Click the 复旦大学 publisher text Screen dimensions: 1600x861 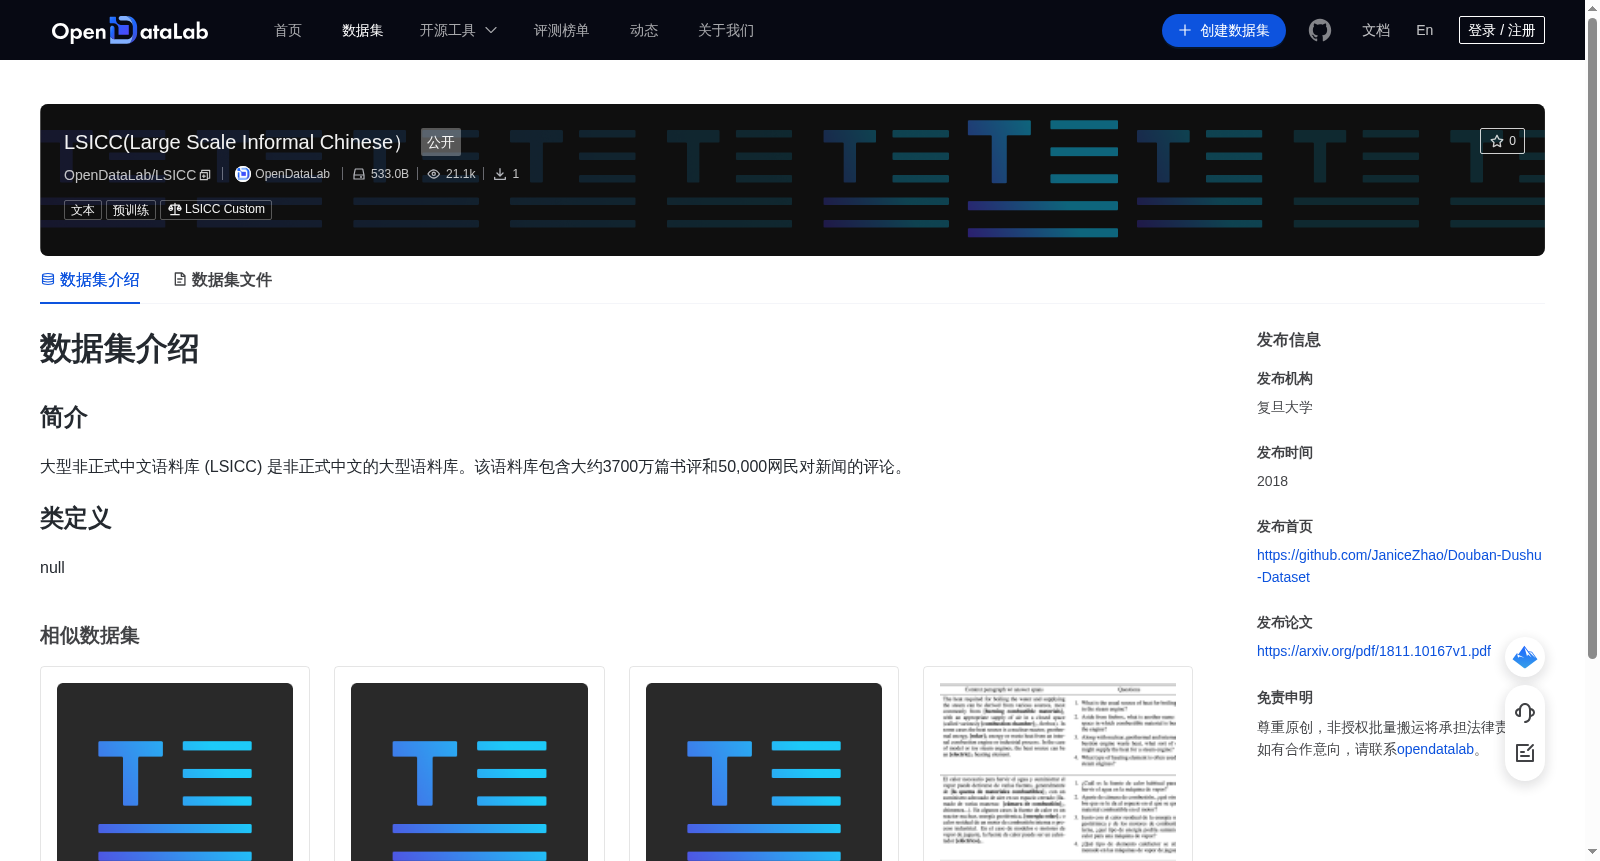coord(1285,407)
